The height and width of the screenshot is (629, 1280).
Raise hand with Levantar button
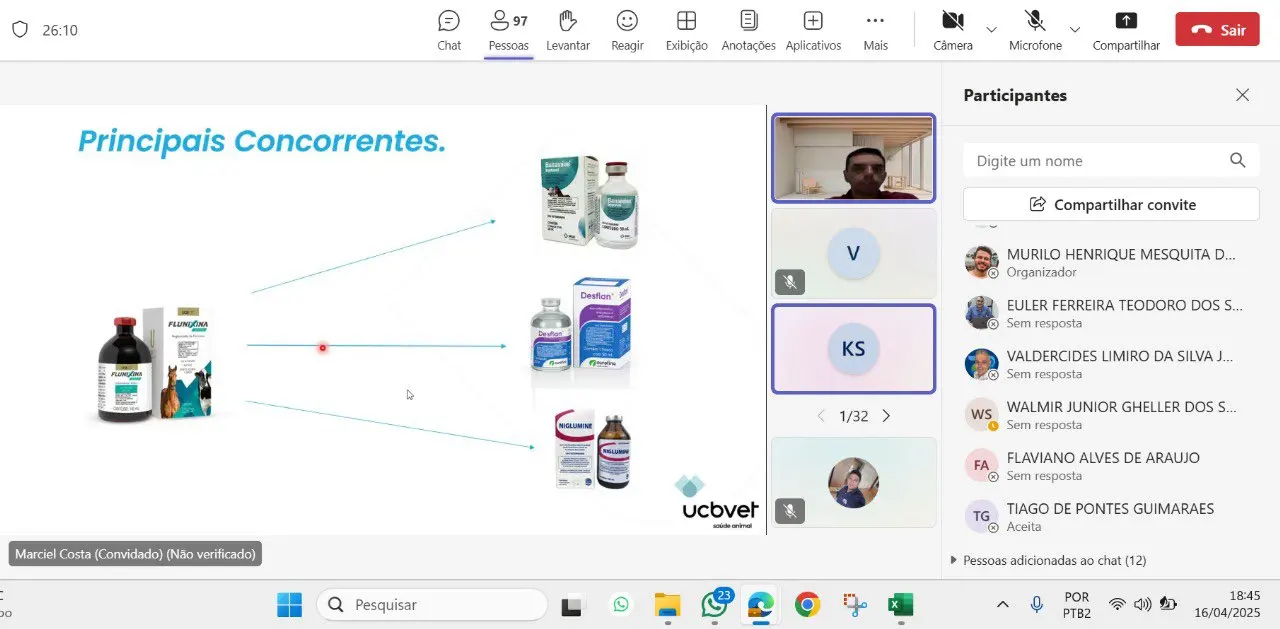coord(568,30)
